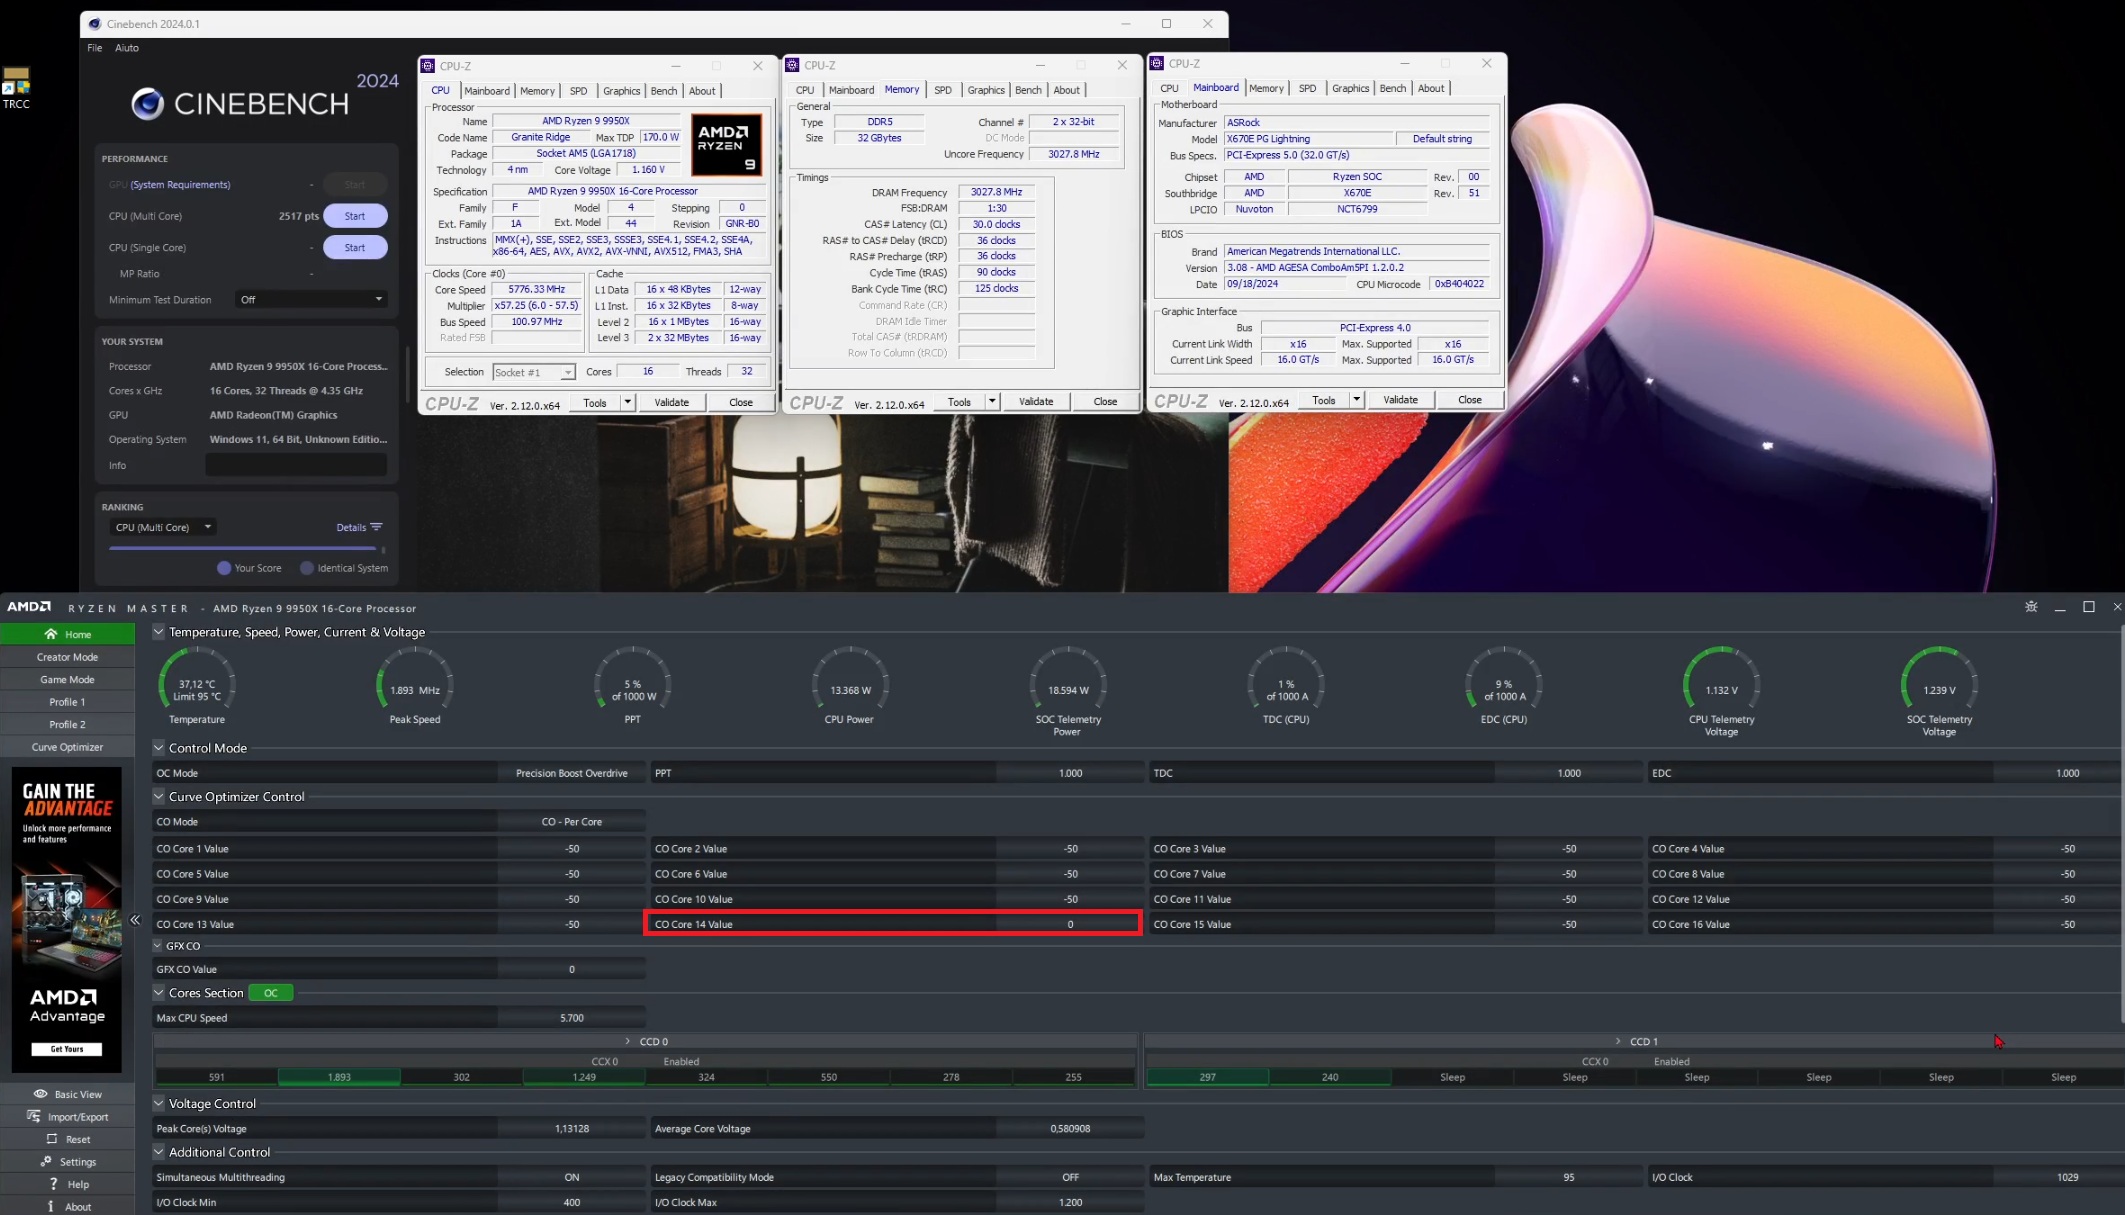The image size is (2125, 1215).
Task: Click the Basic View eye icon
Action: (40, 1094)
